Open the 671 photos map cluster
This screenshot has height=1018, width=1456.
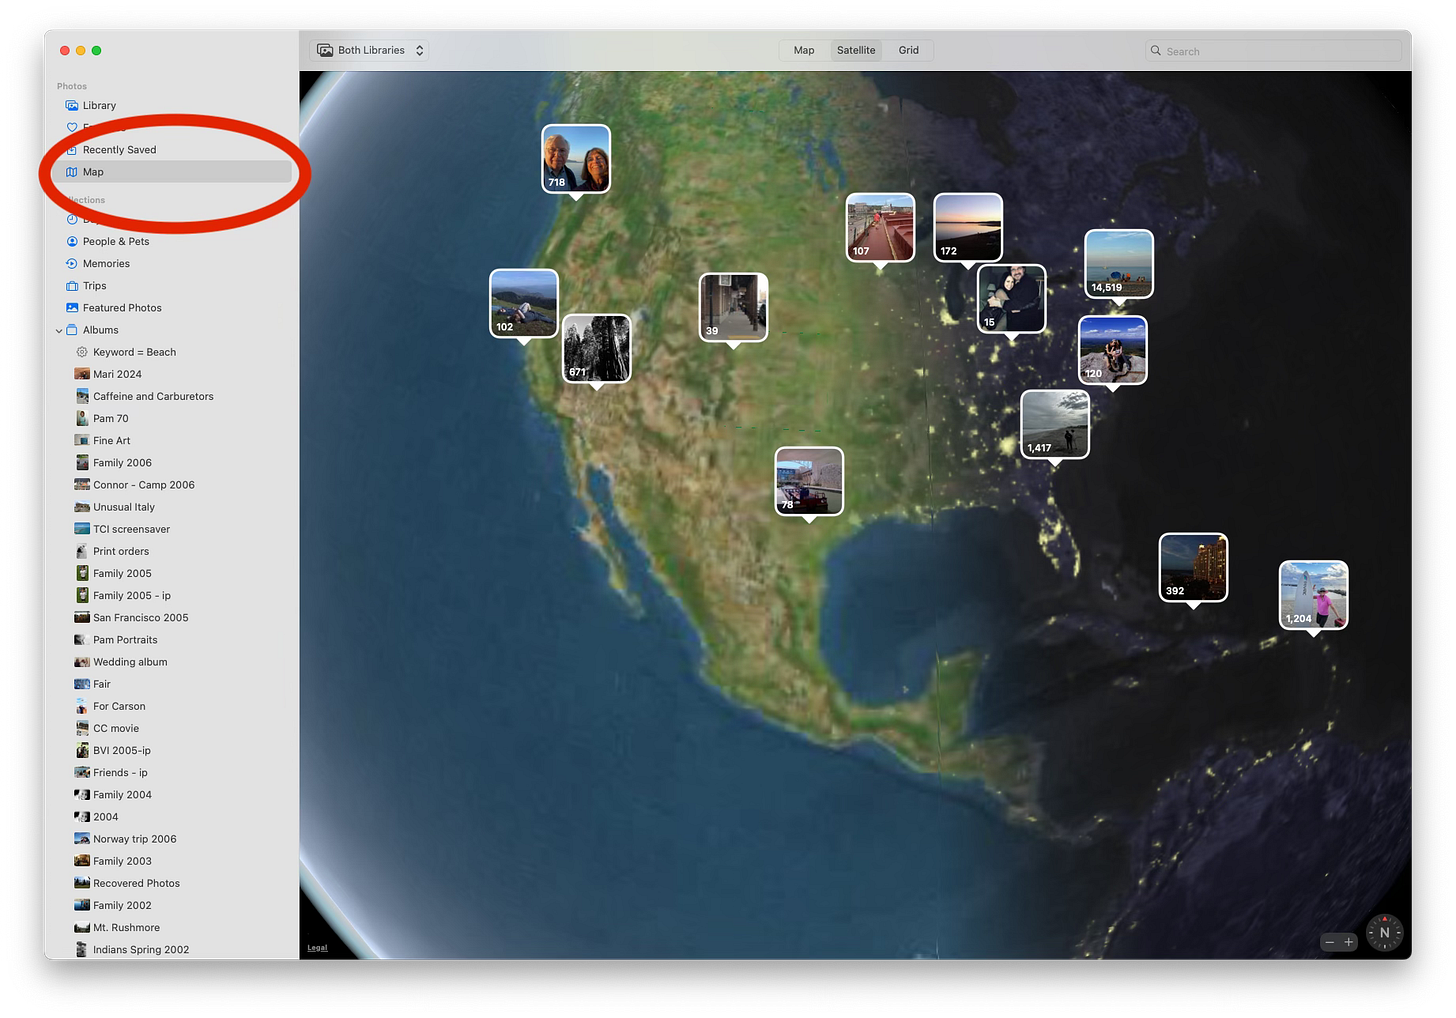pyautogui.click(x=597, y=349)
